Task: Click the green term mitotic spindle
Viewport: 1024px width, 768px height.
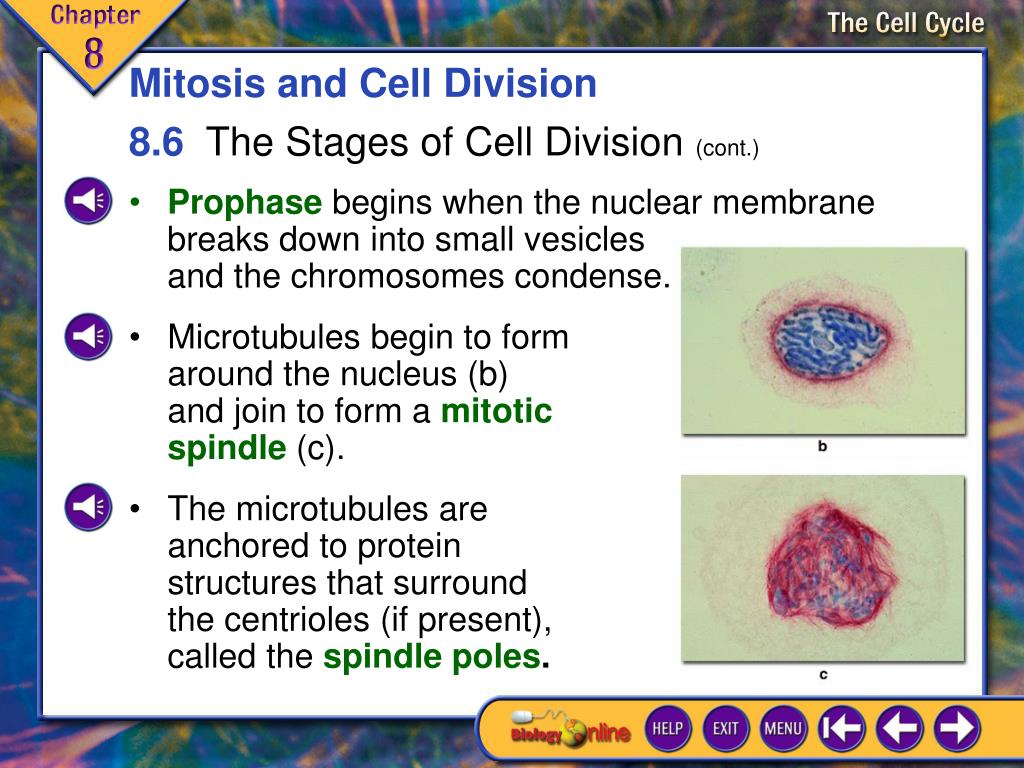Action: (360, 429)
